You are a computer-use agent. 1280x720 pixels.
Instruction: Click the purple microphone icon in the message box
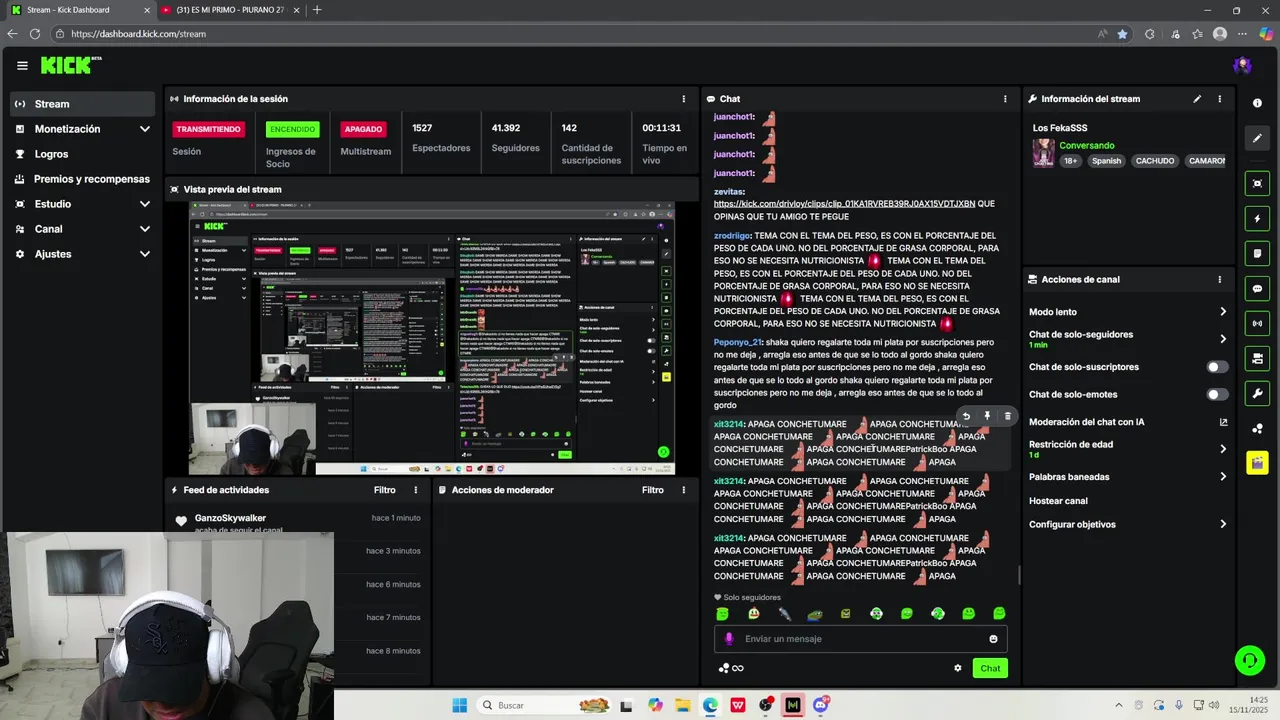[728, 639]
